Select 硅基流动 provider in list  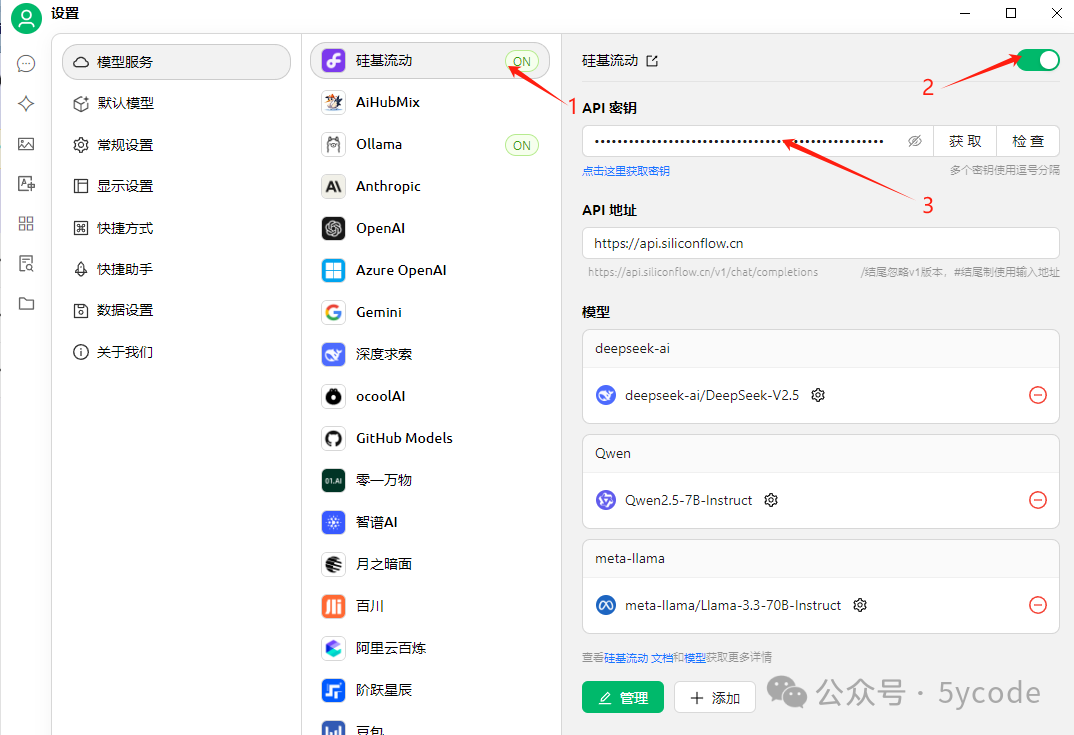[x=429, y=60]
